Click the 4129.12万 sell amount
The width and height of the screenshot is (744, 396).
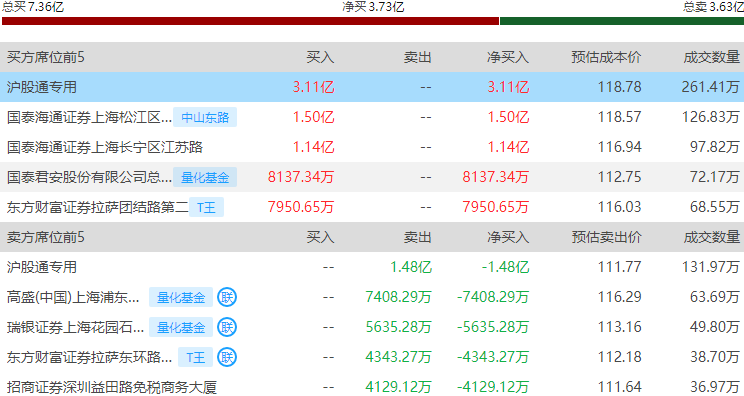399,387
